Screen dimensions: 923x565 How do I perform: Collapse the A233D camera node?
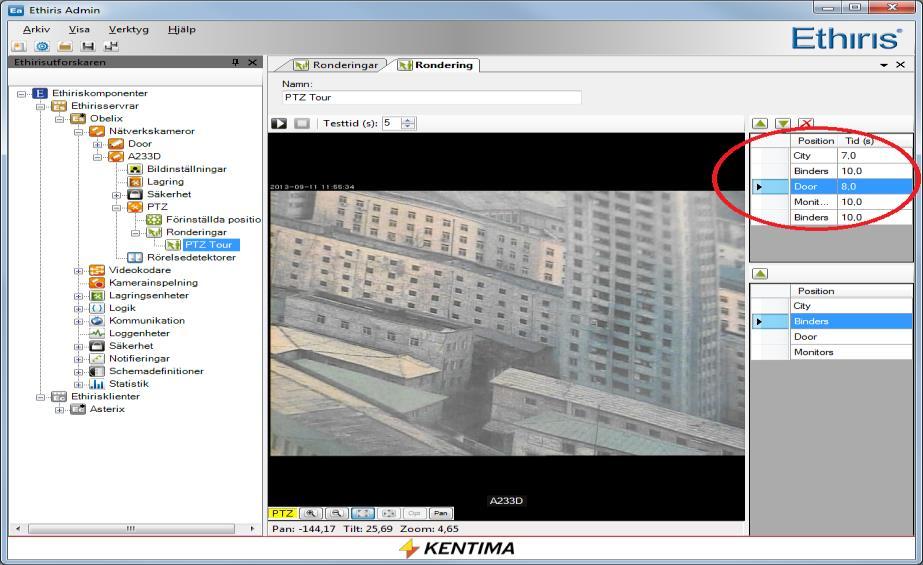[x=97, y=157]
